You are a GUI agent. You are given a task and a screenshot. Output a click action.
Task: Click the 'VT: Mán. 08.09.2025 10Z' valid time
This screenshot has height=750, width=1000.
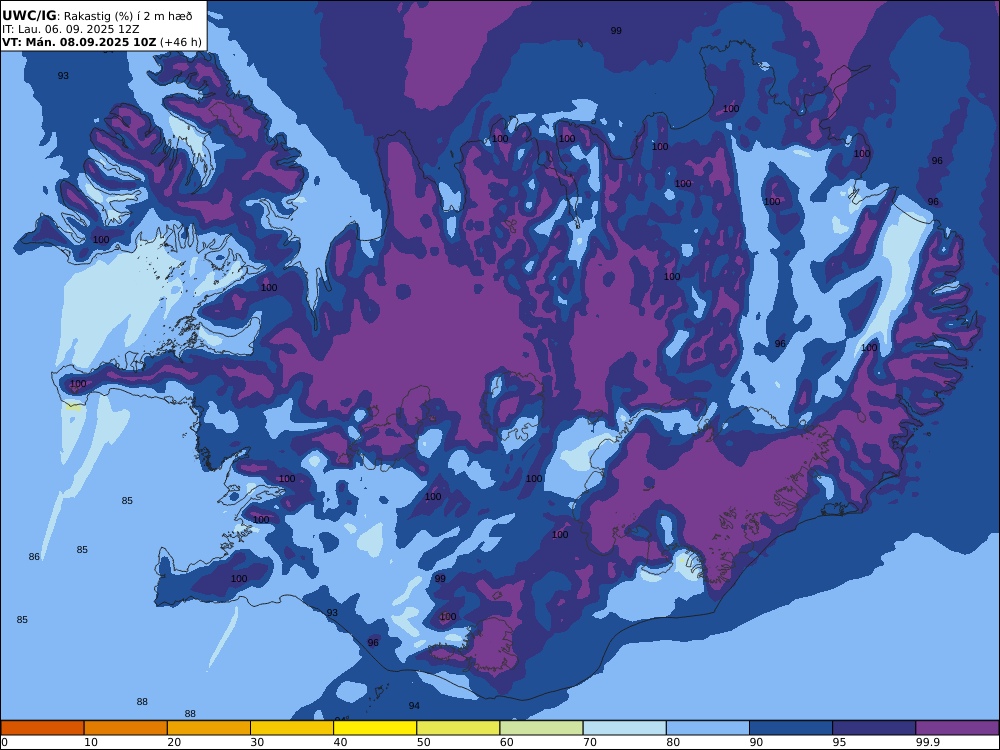pos(79,42)
